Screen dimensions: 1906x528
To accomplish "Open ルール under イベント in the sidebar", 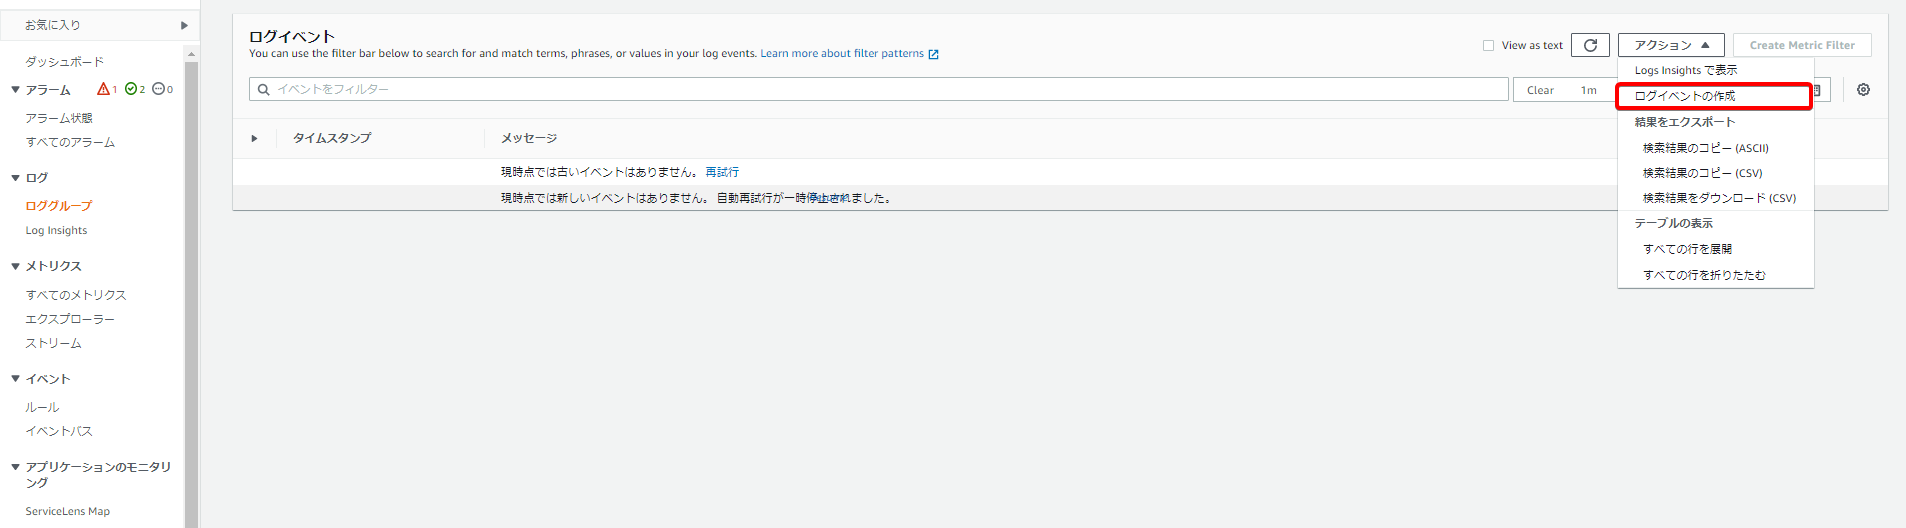I will tap(42, 407).
